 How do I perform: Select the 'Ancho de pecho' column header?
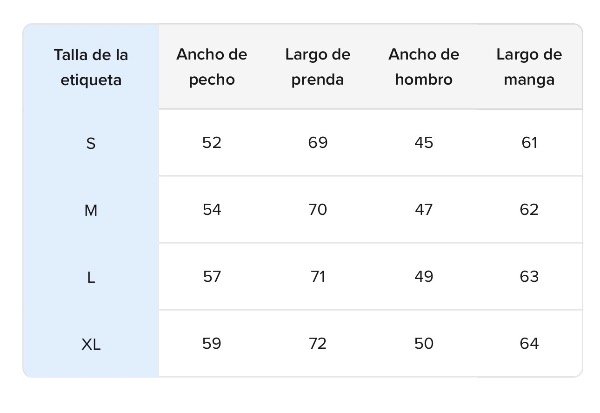pos(211,67)
